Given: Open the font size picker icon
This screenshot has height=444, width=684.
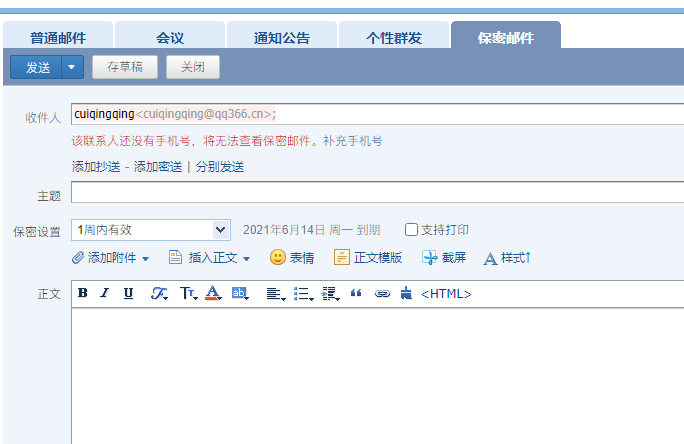Looking at the screenshot, I should coord(188,294).
